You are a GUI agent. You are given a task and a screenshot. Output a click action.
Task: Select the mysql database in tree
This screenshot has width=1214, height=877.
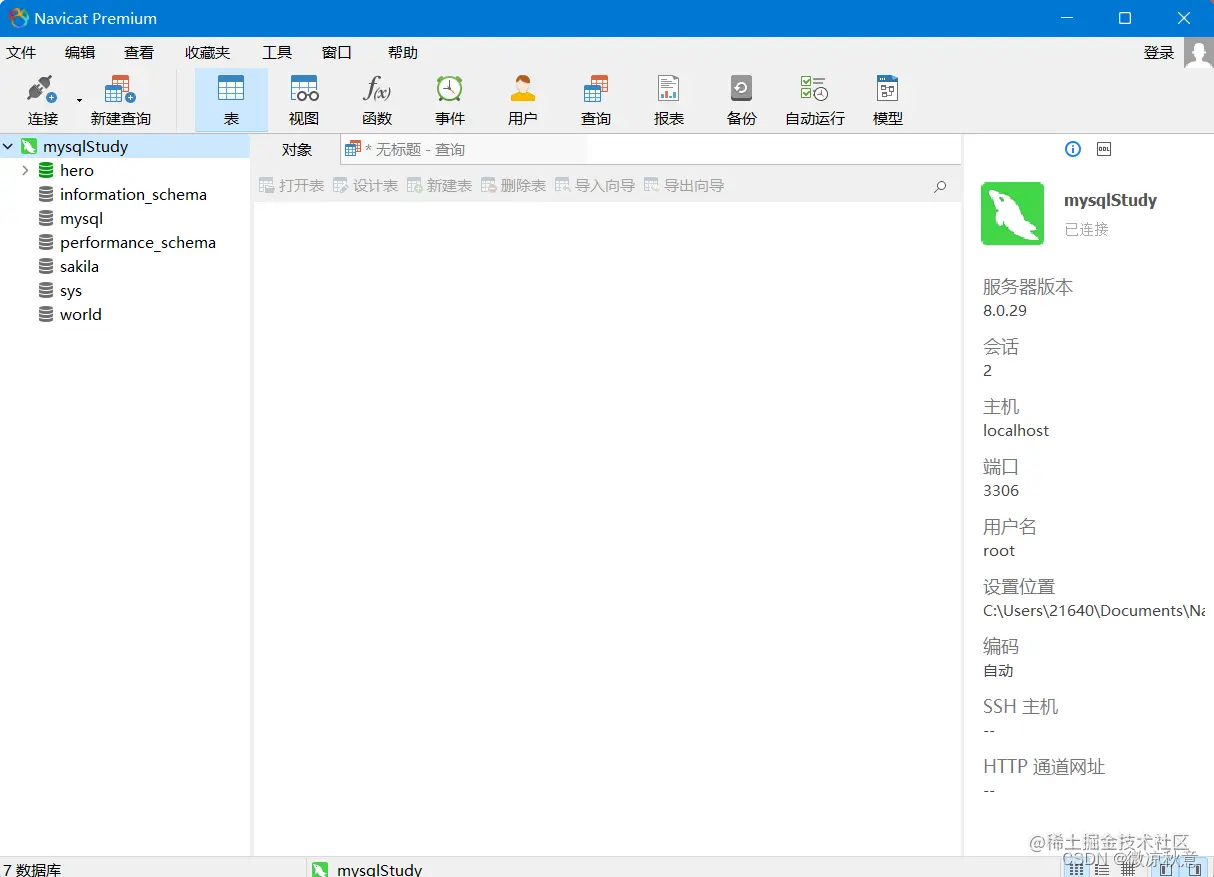[x=81, y=219]
